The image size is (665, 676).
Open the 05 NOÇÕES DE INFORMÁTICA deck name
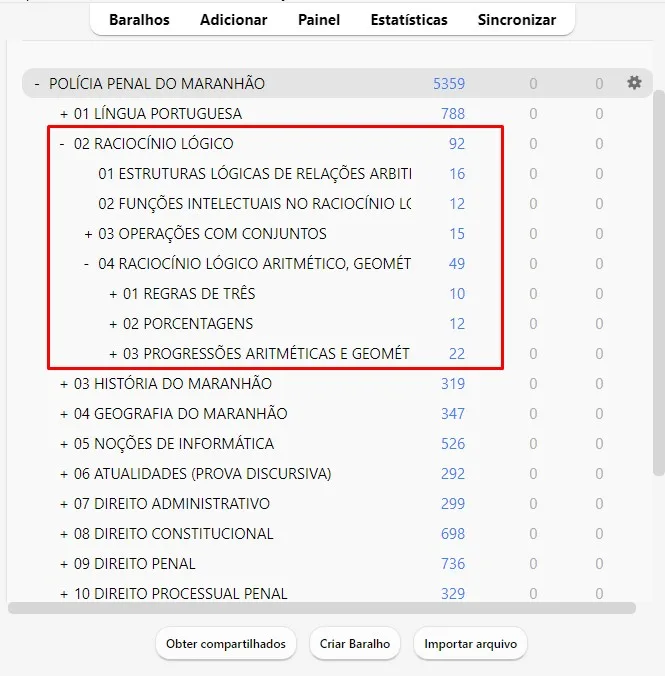(174, 444)
